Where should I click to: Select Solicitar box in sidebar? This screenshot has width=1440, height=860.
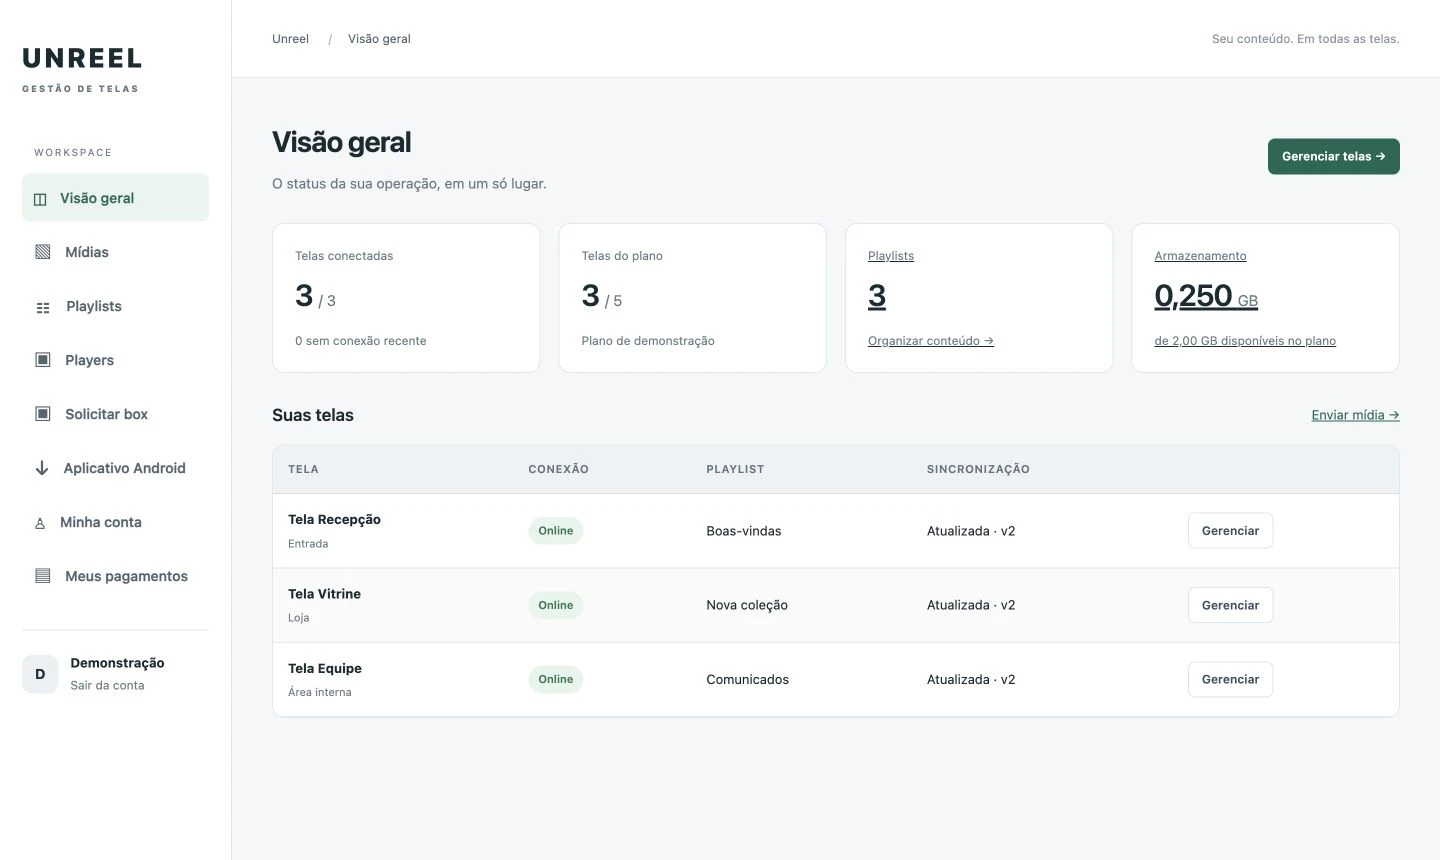click(x=115, y=414)
